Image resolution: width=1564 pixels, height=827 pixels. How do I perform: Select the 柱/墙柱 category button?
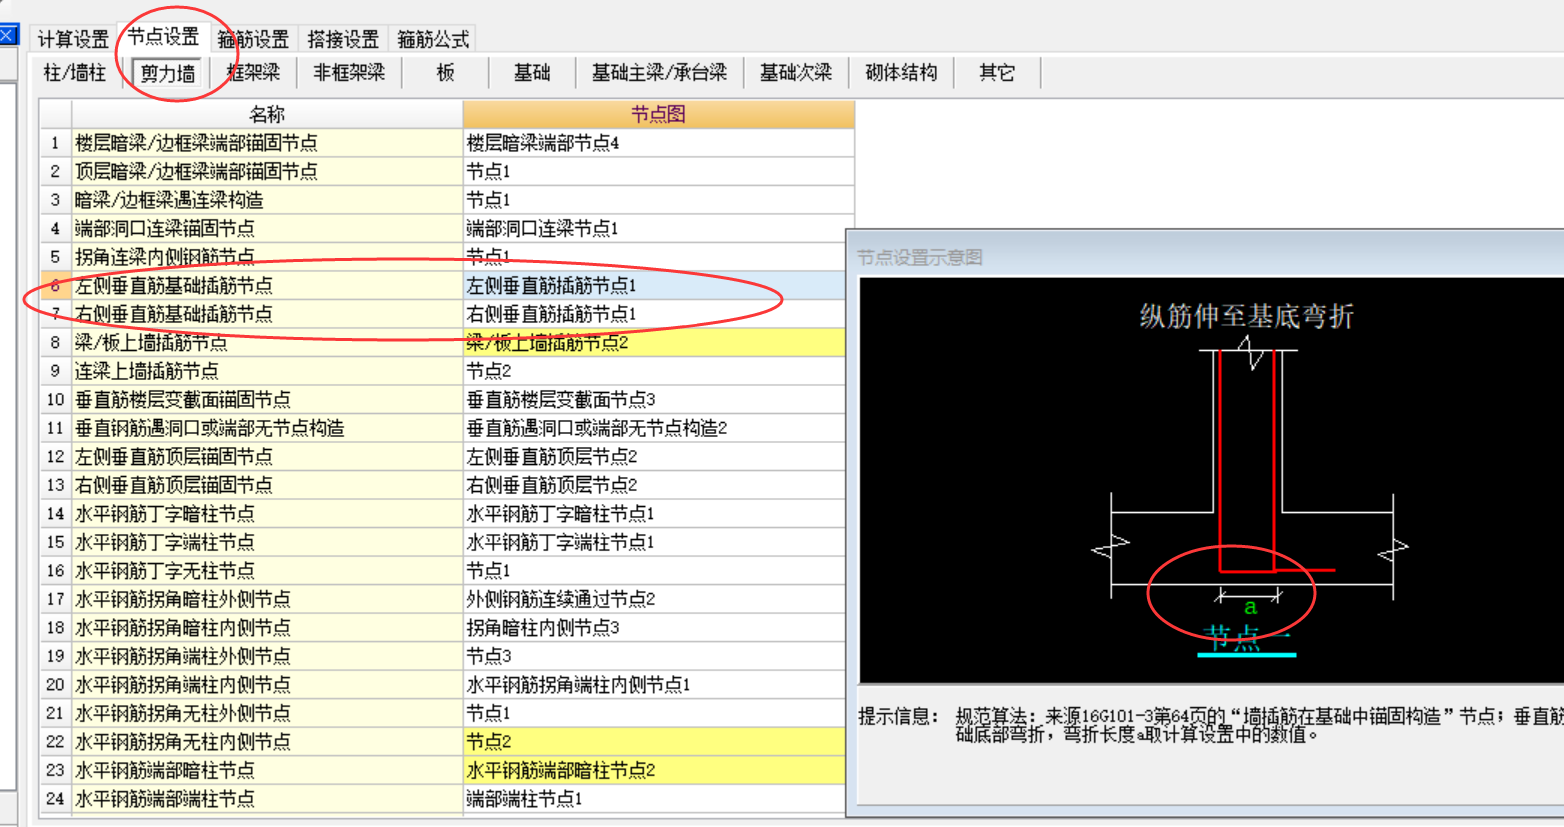tap(75, 73)
